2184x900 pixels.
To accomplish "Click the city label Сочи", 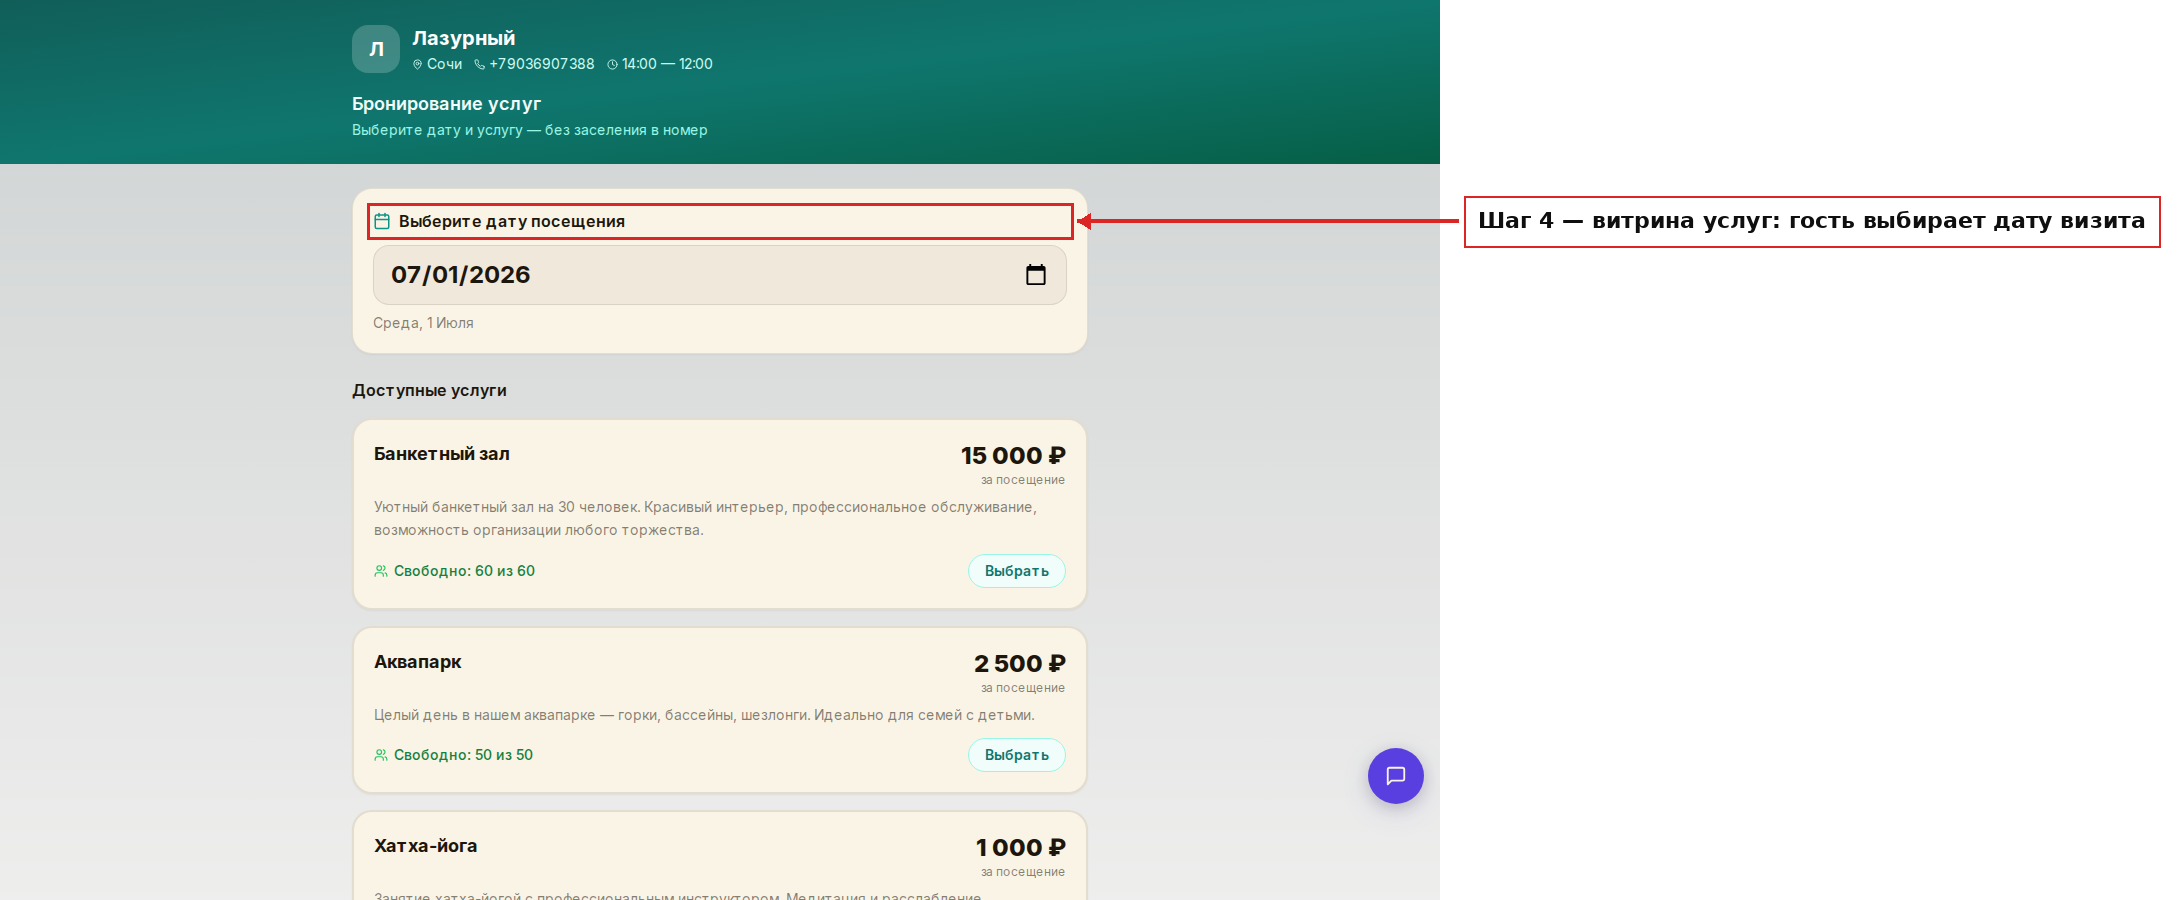I will pyautogui.click(x=444, y=64).
